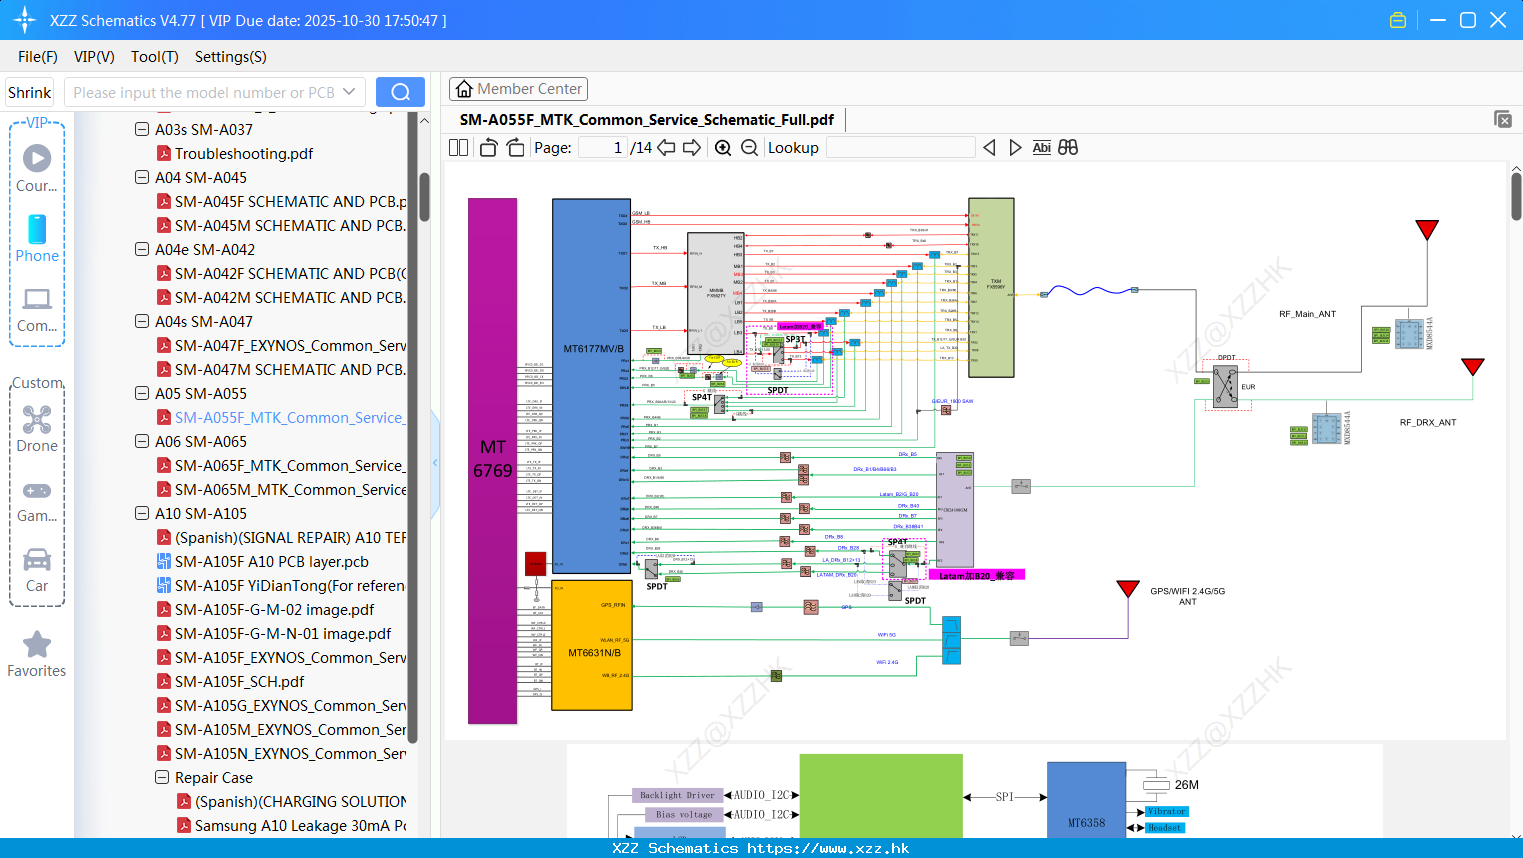Open SM-A047M SCHEMATIC AND PCB file
The image size is (1523, 858).
point(291,369)
